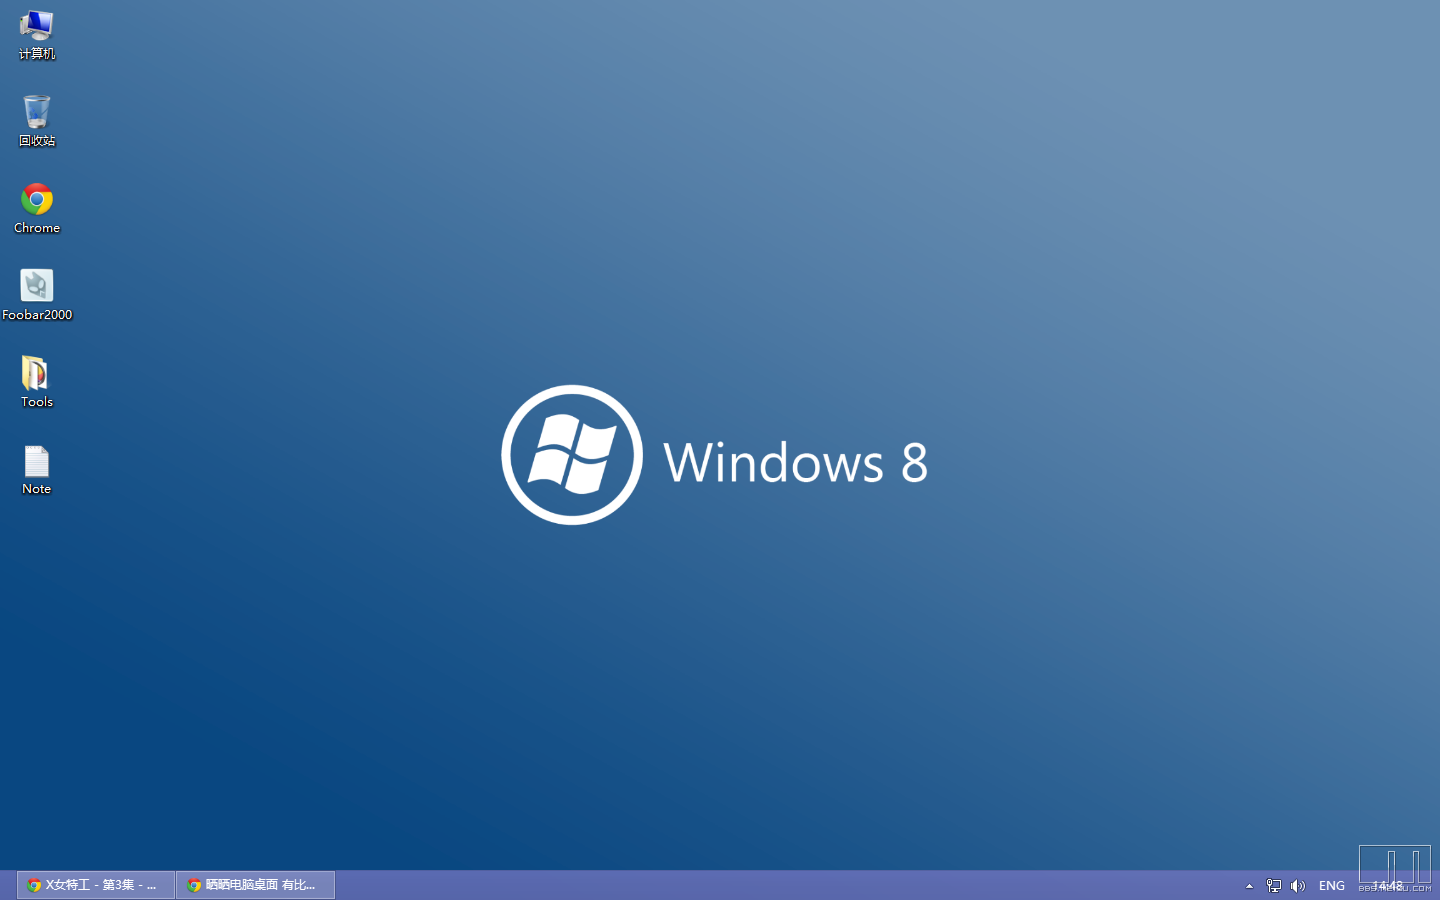The width and height of the screenshot is (1440, 900).
Task: Switch to the 晒晒电脑桌面 Chrome taskbar window
Action: (256, 885)
